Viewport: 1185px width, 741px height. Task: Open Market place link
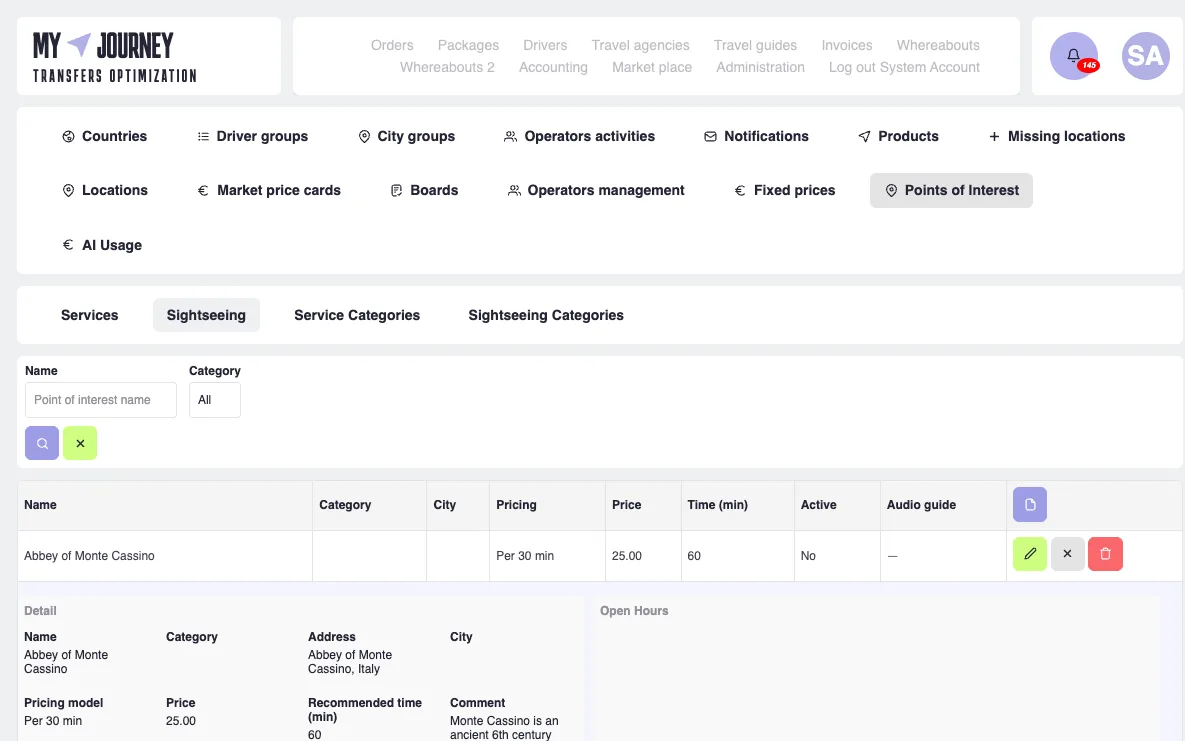651,67
